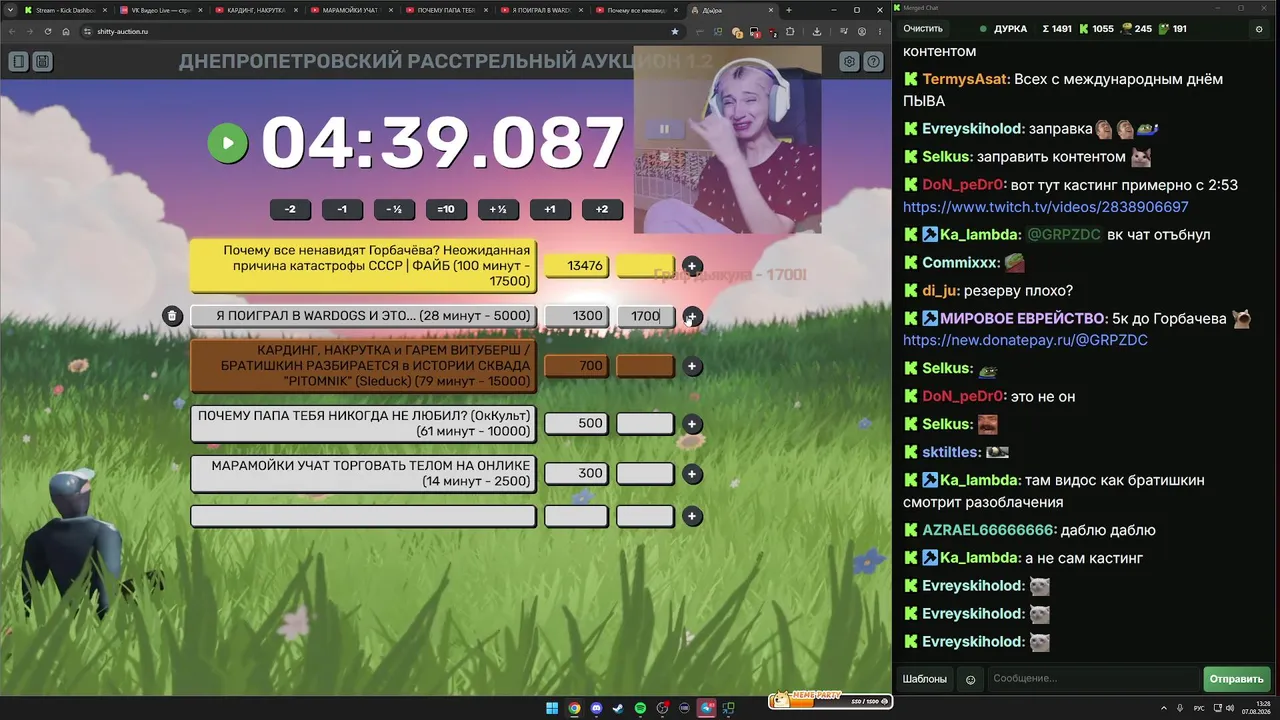Open Steam from the taskbar
1280x720 pixels.
[618, 709]
